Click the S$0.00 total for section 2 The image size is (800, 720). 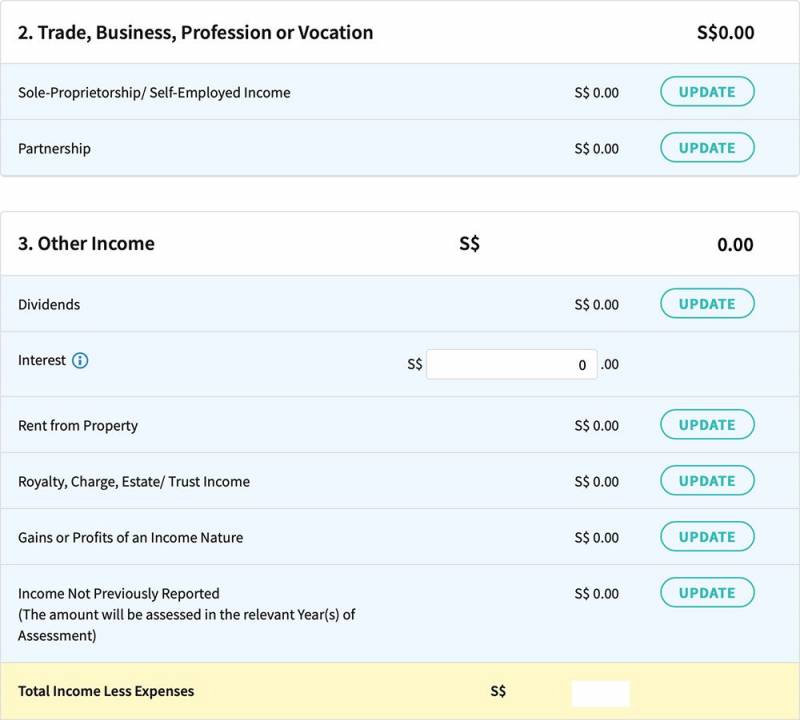coord(725,33)
